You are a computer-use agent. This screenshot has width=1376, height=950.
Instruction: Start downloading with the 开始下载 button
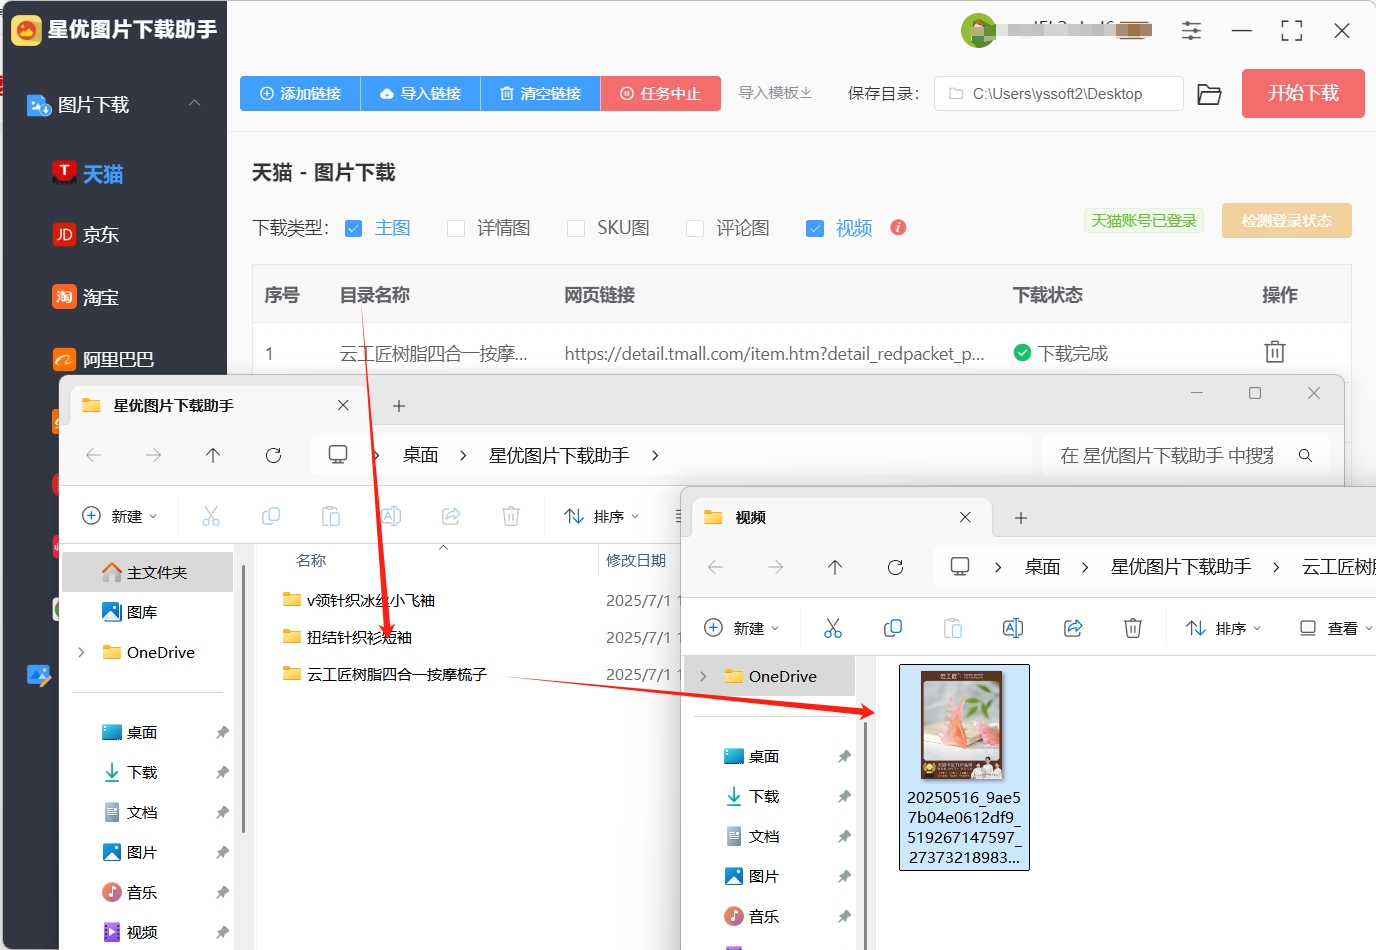1303,93
